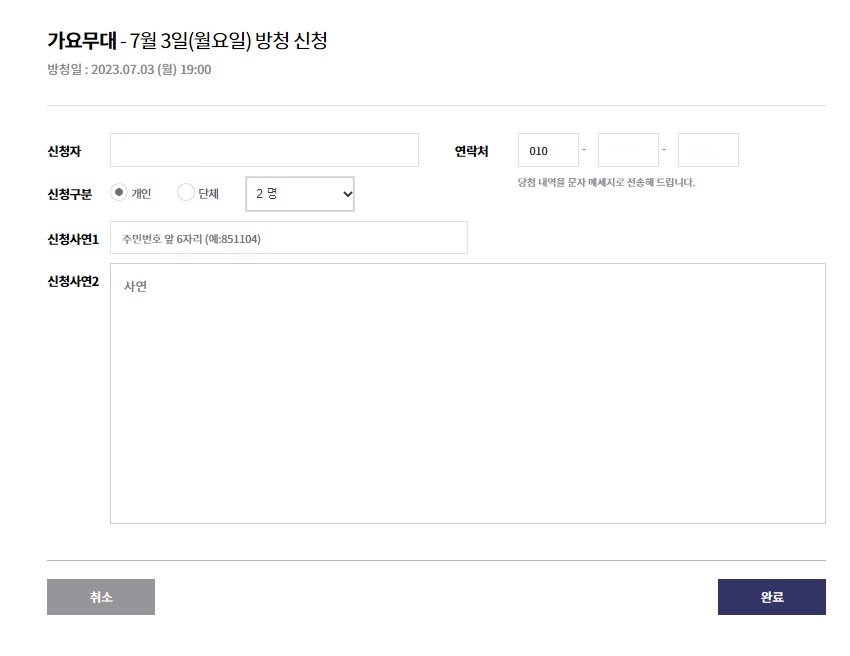Click the 연락처 field label
The width and height of the screenshot is (850, 656).
click(470, 149)
